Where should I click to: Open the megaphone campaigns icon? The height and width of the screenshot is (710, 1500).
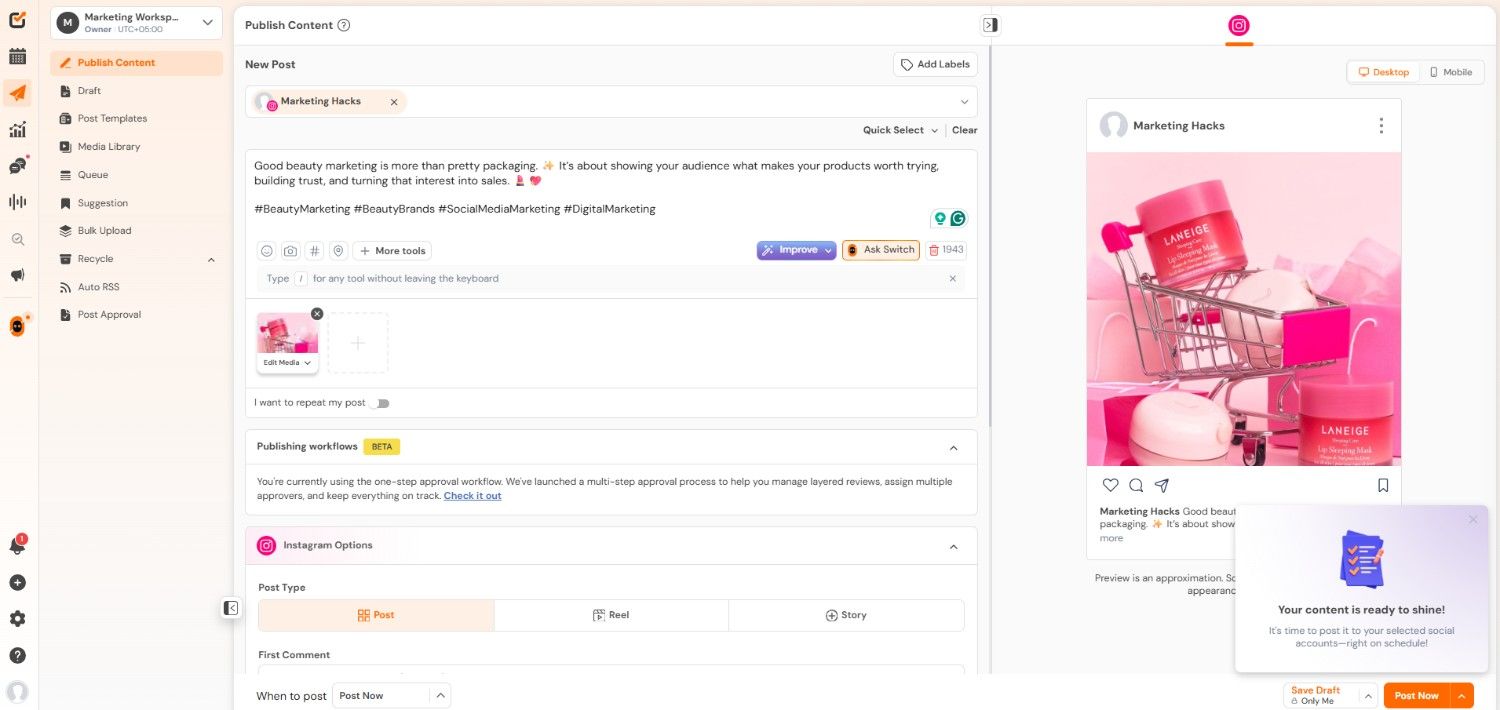click(17, 275)
